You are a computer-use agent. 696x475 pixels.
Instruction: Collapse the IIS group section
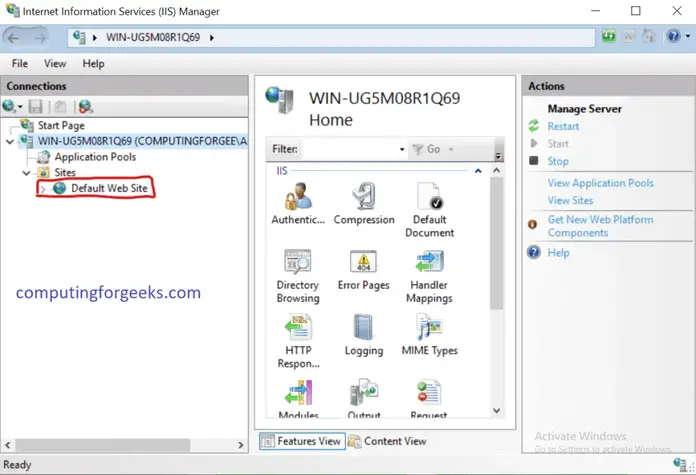(x=478, y=171)
